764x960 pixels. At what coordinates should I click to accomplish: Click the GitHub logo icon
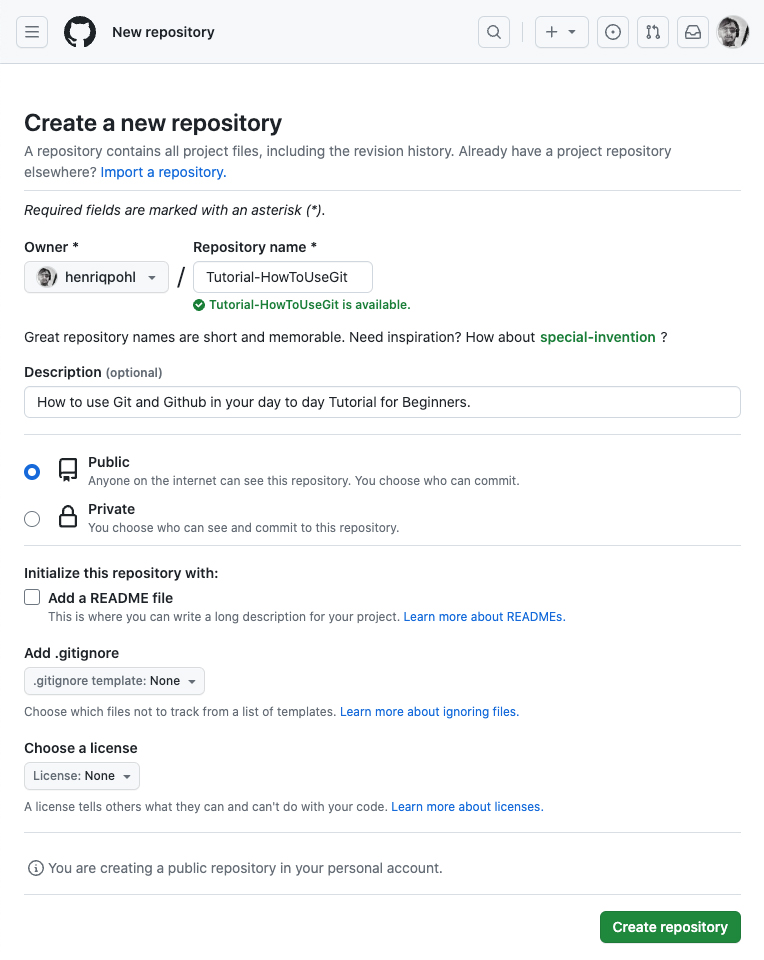(80, 32)
